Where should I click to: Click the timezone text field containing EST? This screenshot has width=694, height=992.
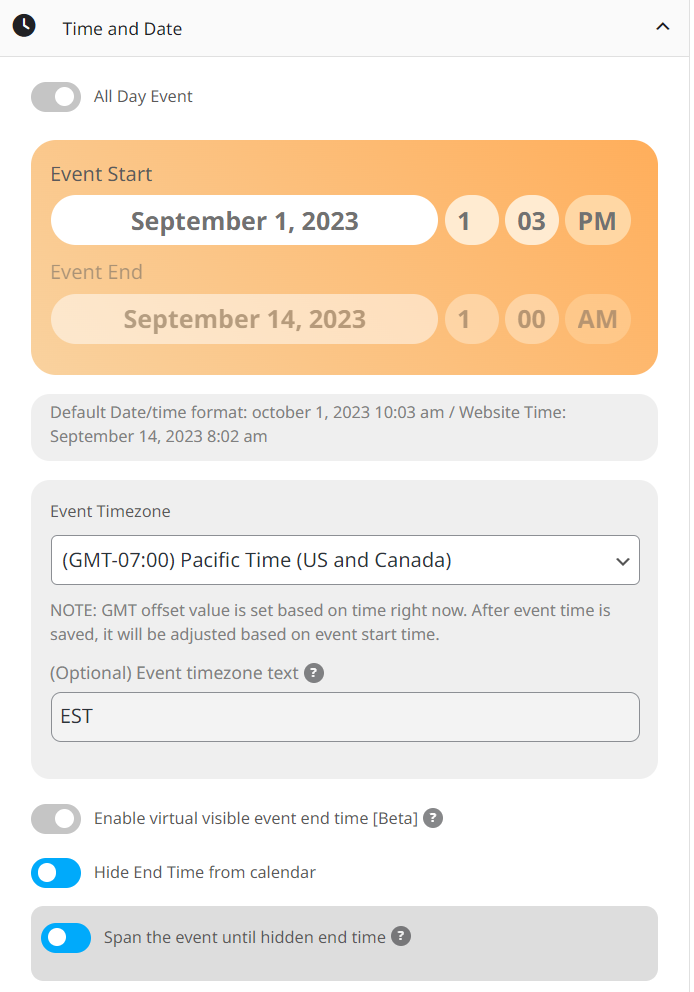345,717
